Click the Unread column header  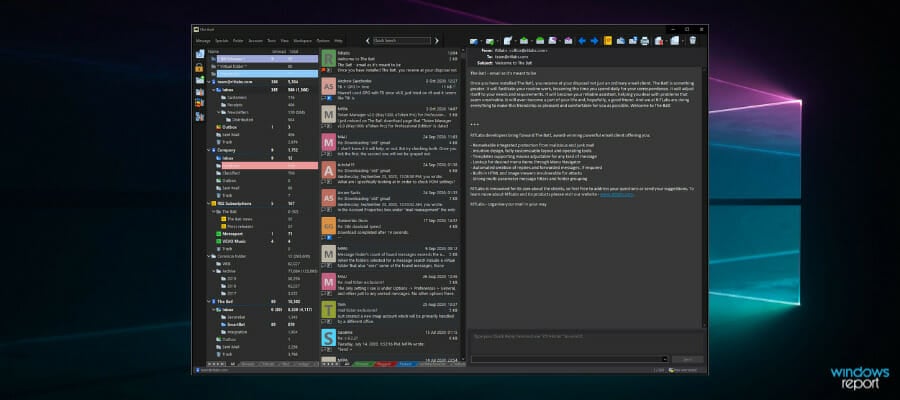pos(277,52)
